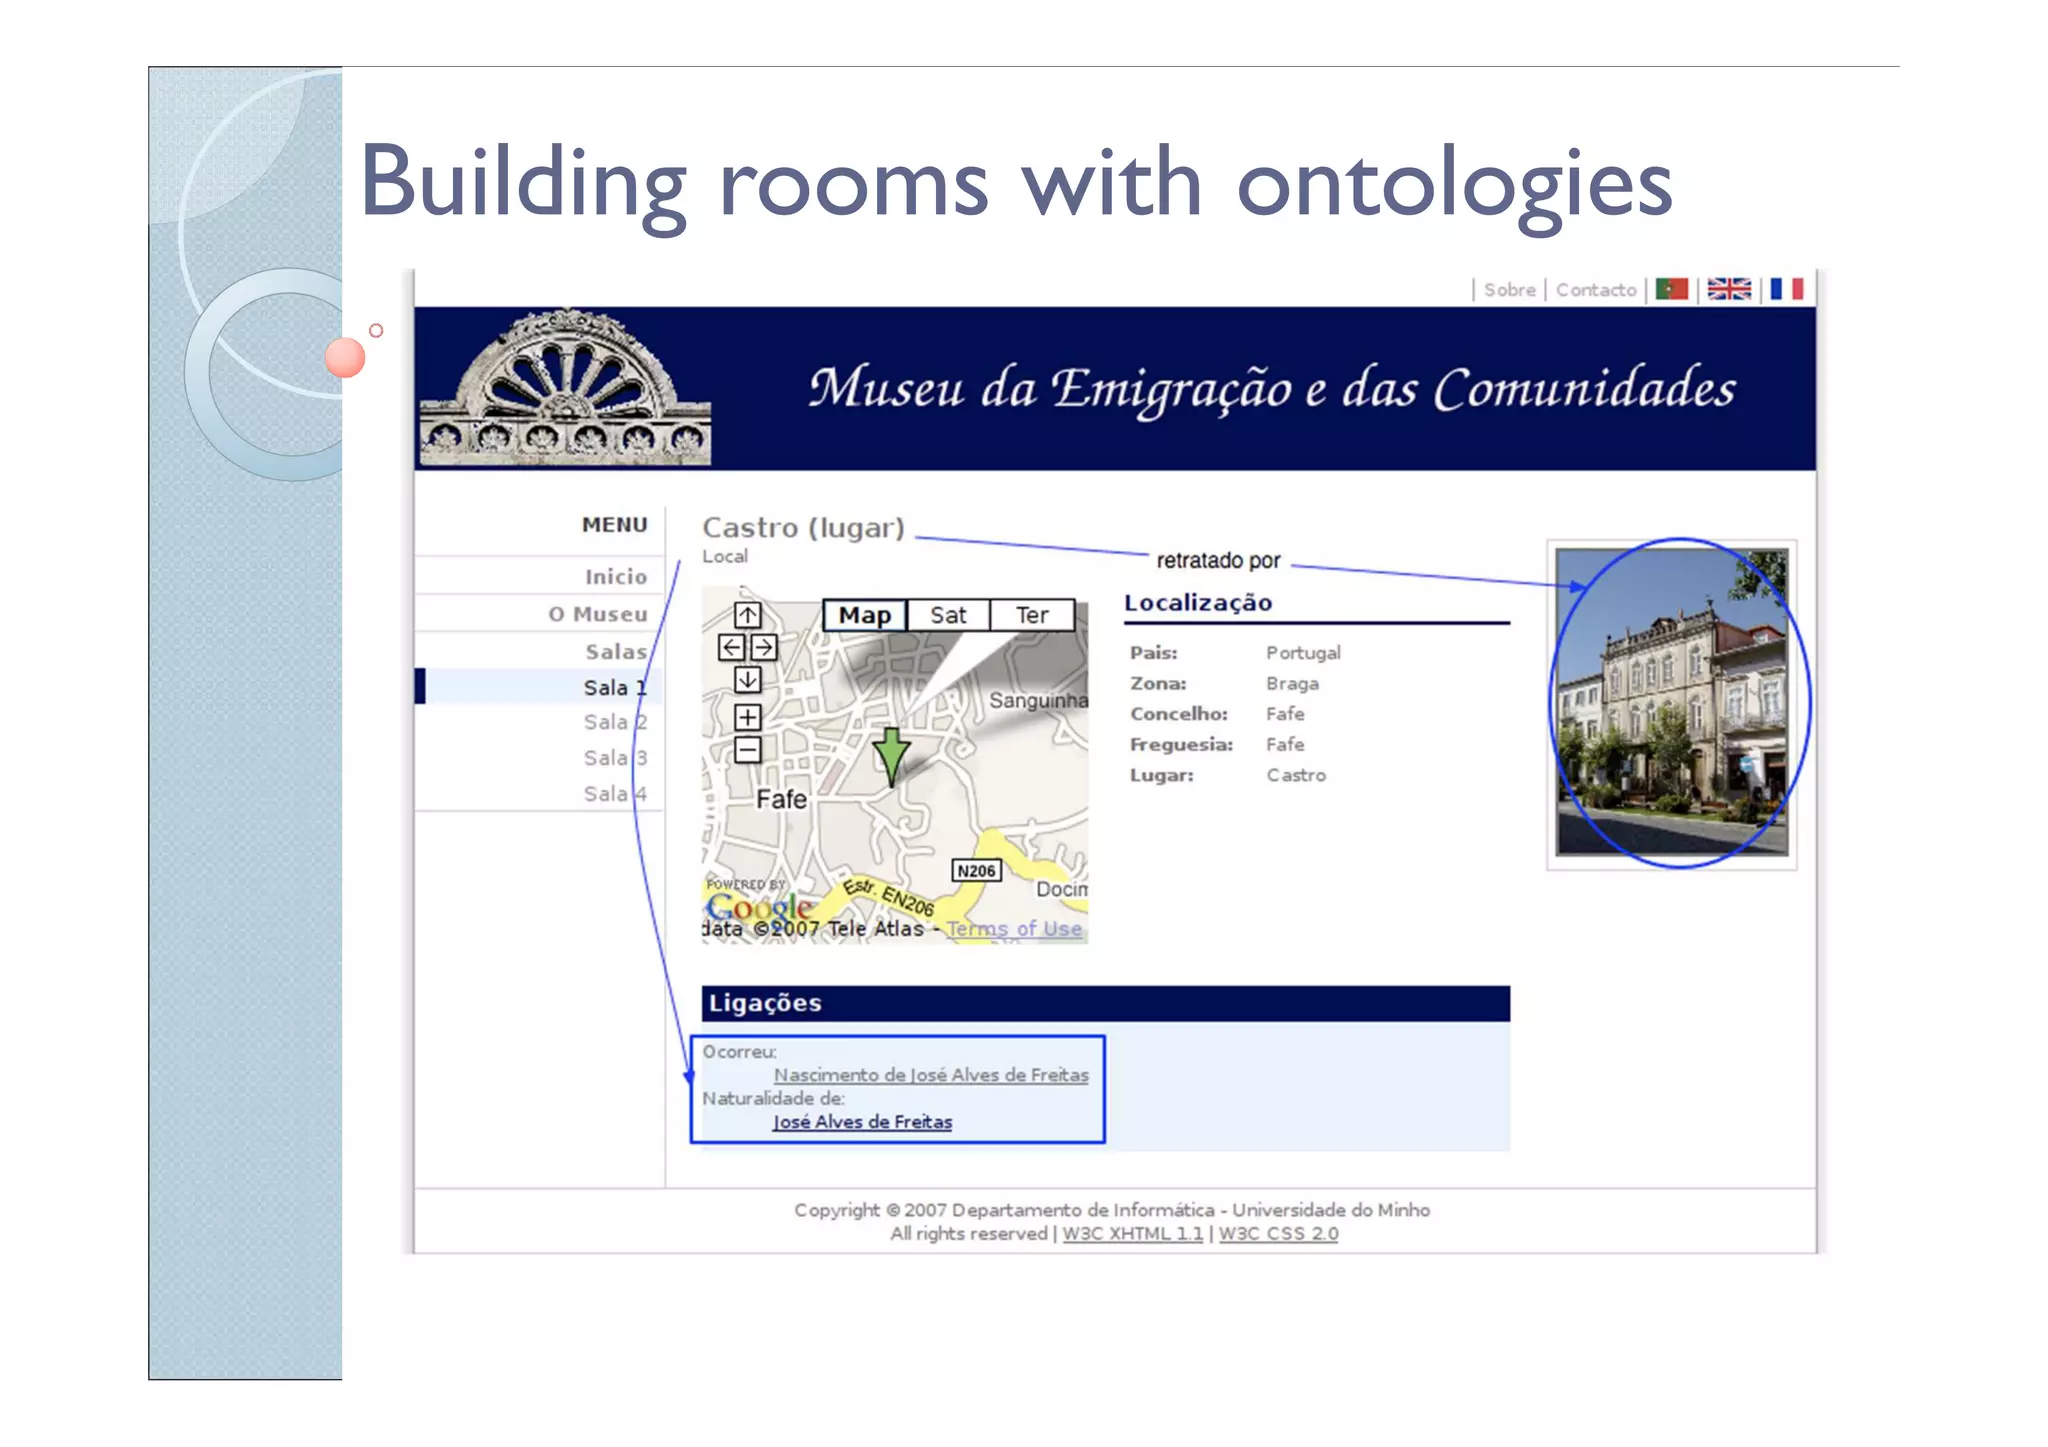Open W3C XHTML 1.1 footer link

tap(1133, 1234)
